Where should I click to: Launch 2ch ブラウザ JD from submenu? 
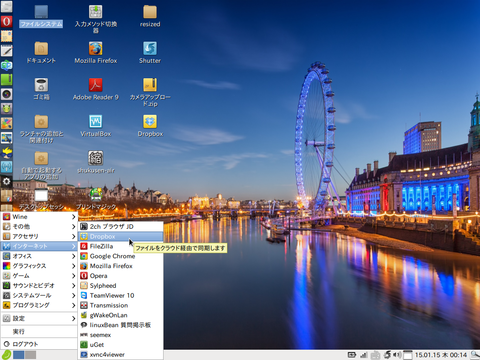click(x=121, y=227)
